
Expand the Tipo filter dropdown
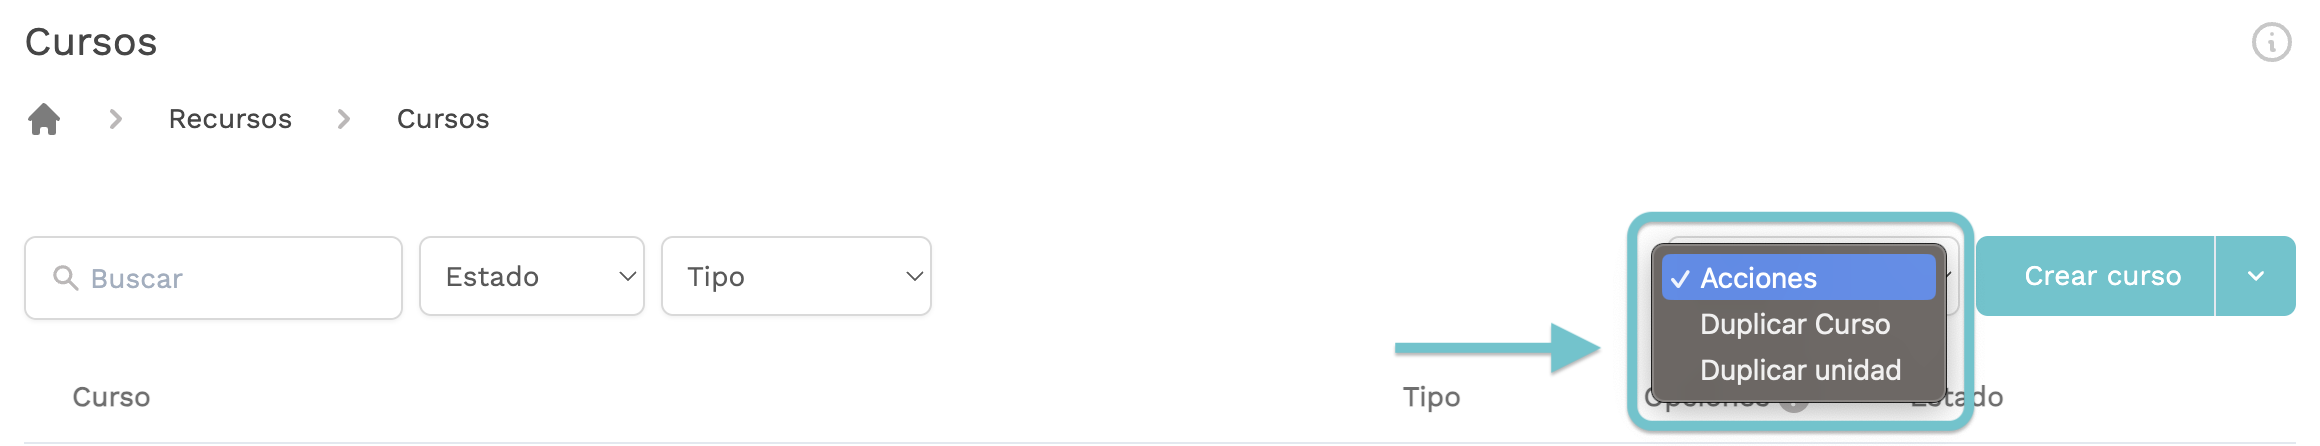[x=796, y=276]
